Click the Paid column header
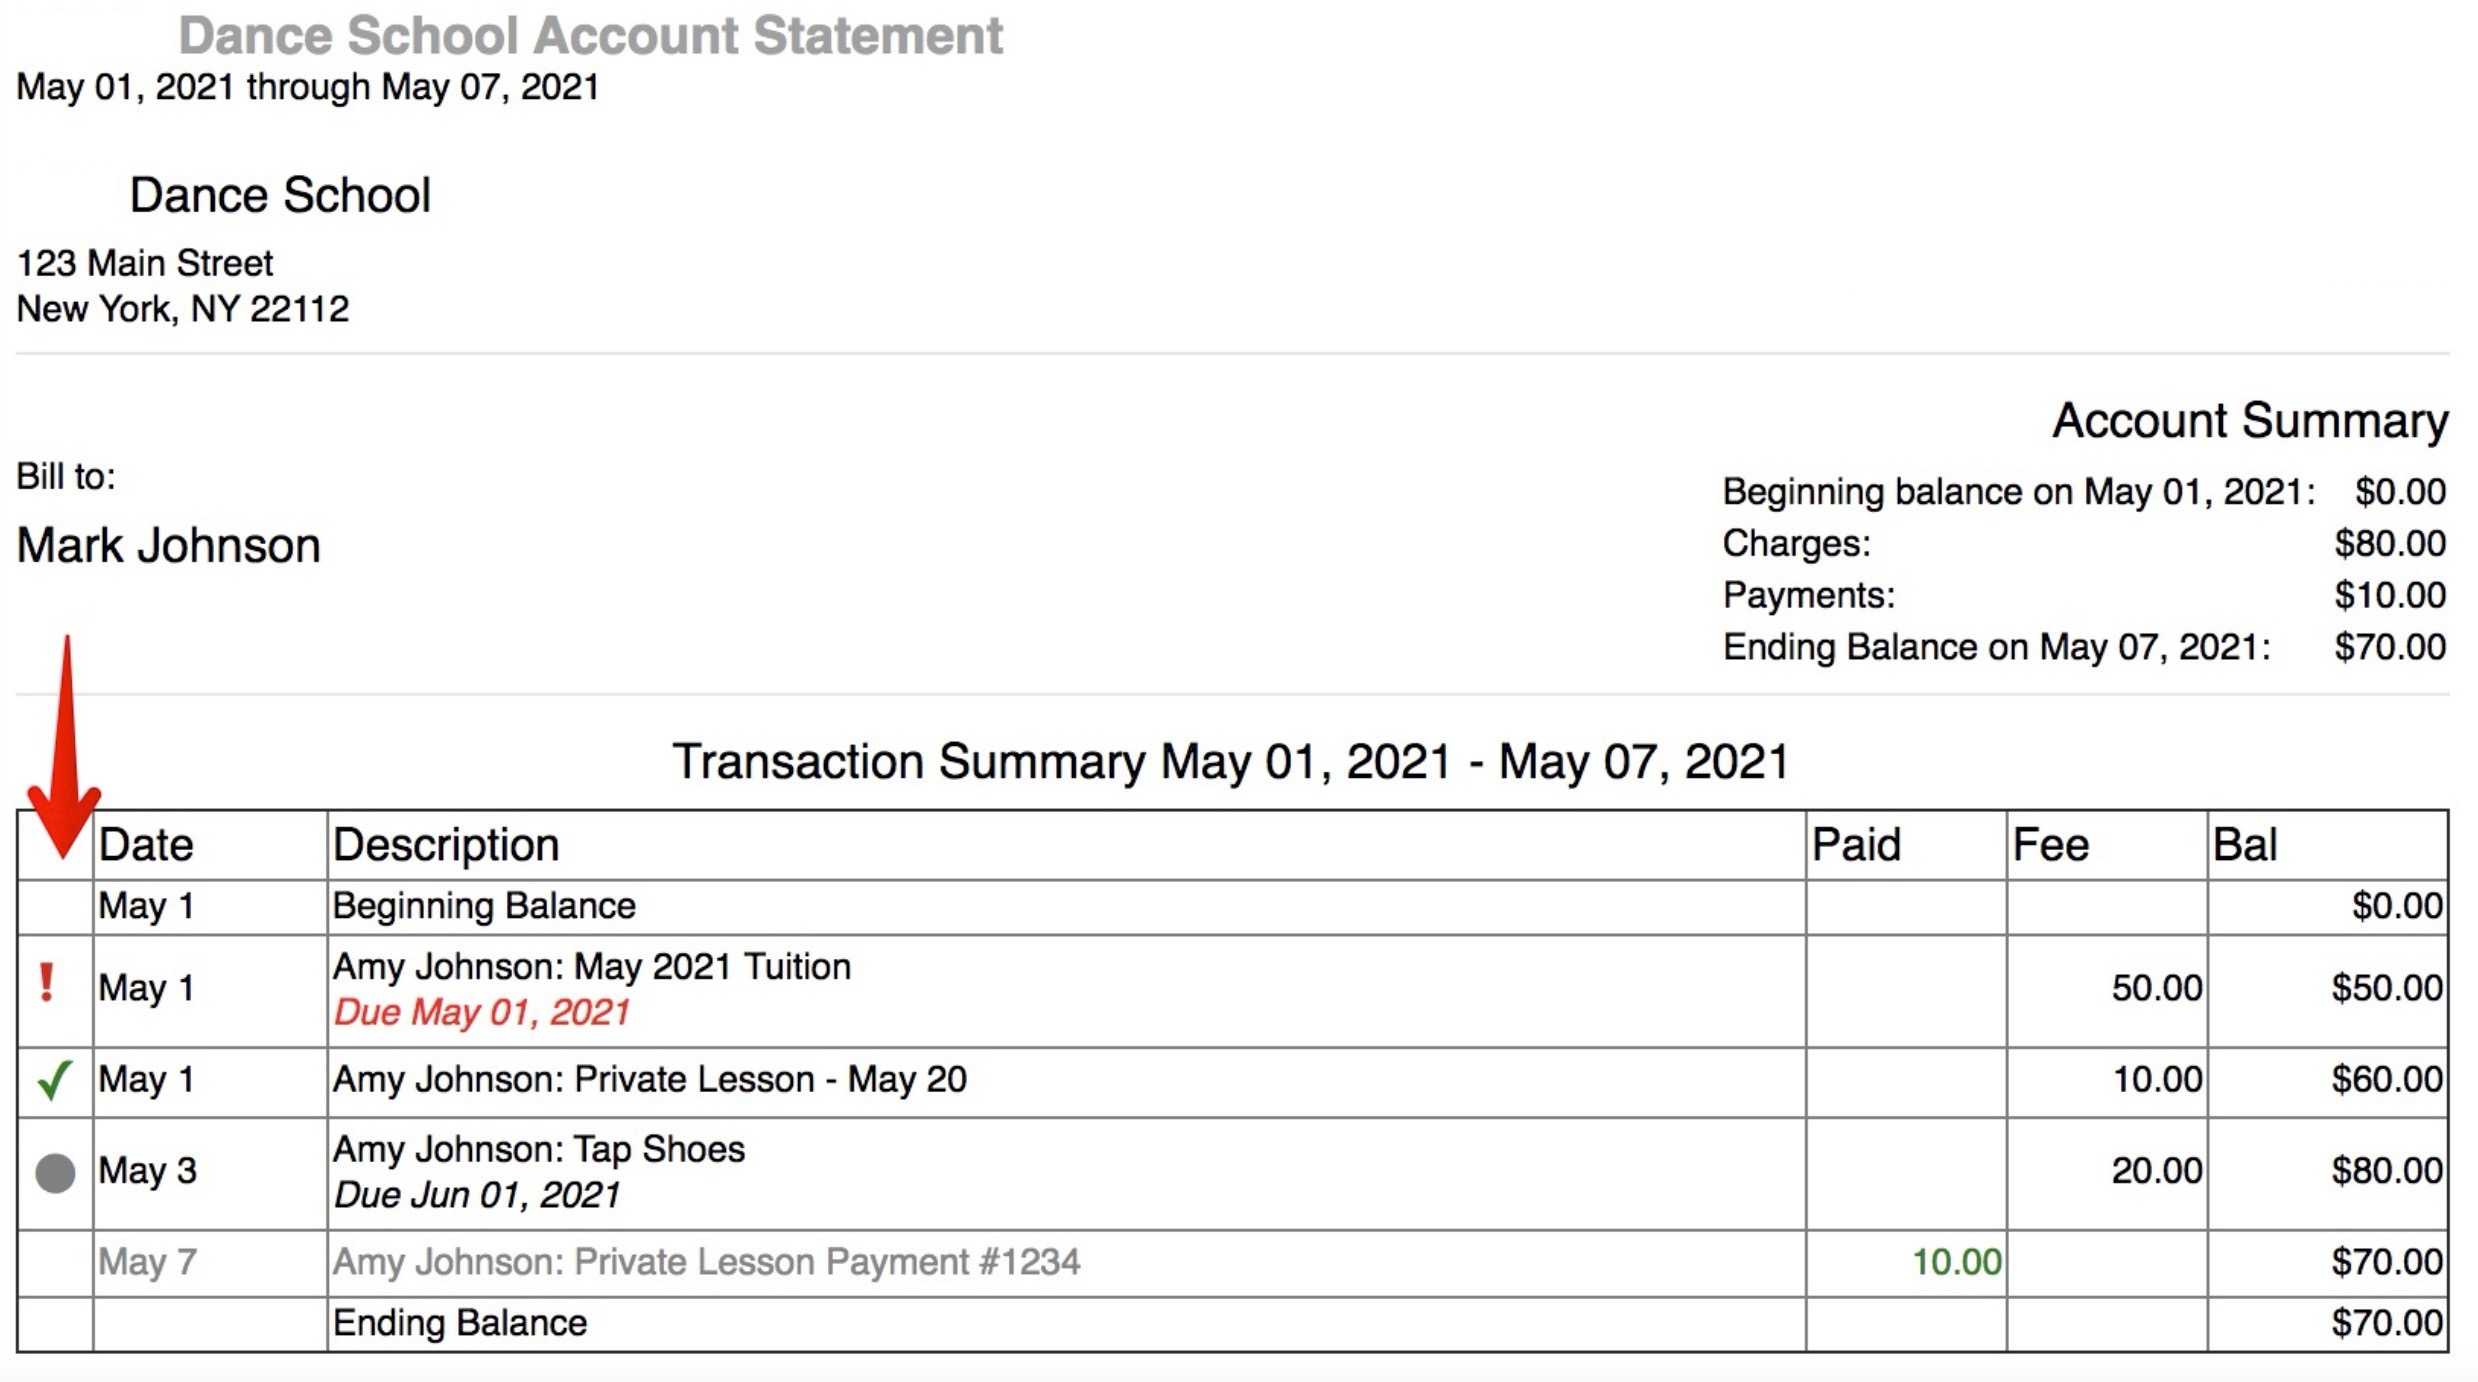 coord(1856,845)
